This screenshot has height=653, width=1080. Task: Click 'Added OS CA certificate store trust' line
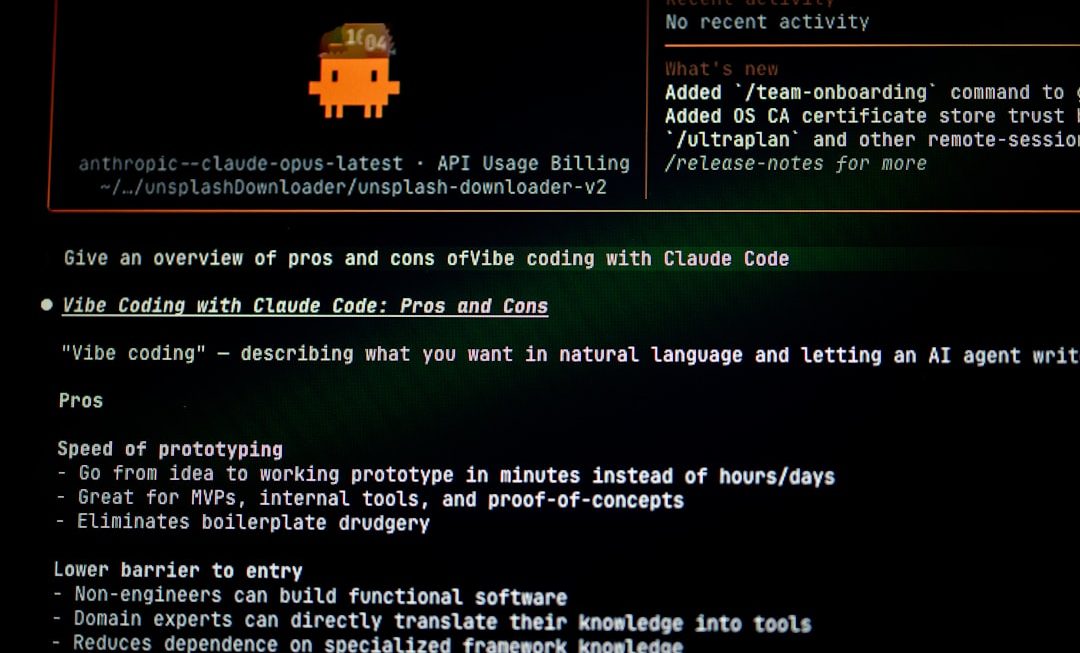[872, 116]
